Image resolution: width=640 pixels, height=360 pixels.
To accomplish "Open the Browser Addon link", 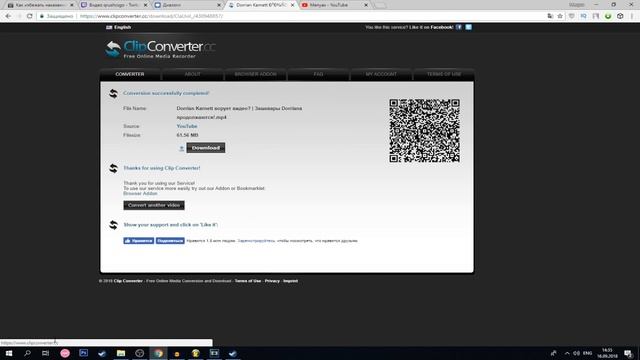I will click(x=140, y=193).
